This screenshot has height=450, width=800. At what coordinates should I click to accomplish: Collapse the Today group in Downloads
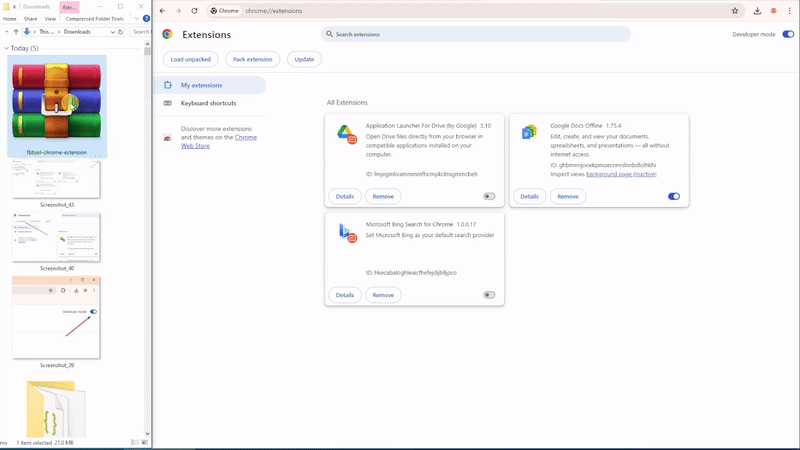coord(6,48)
